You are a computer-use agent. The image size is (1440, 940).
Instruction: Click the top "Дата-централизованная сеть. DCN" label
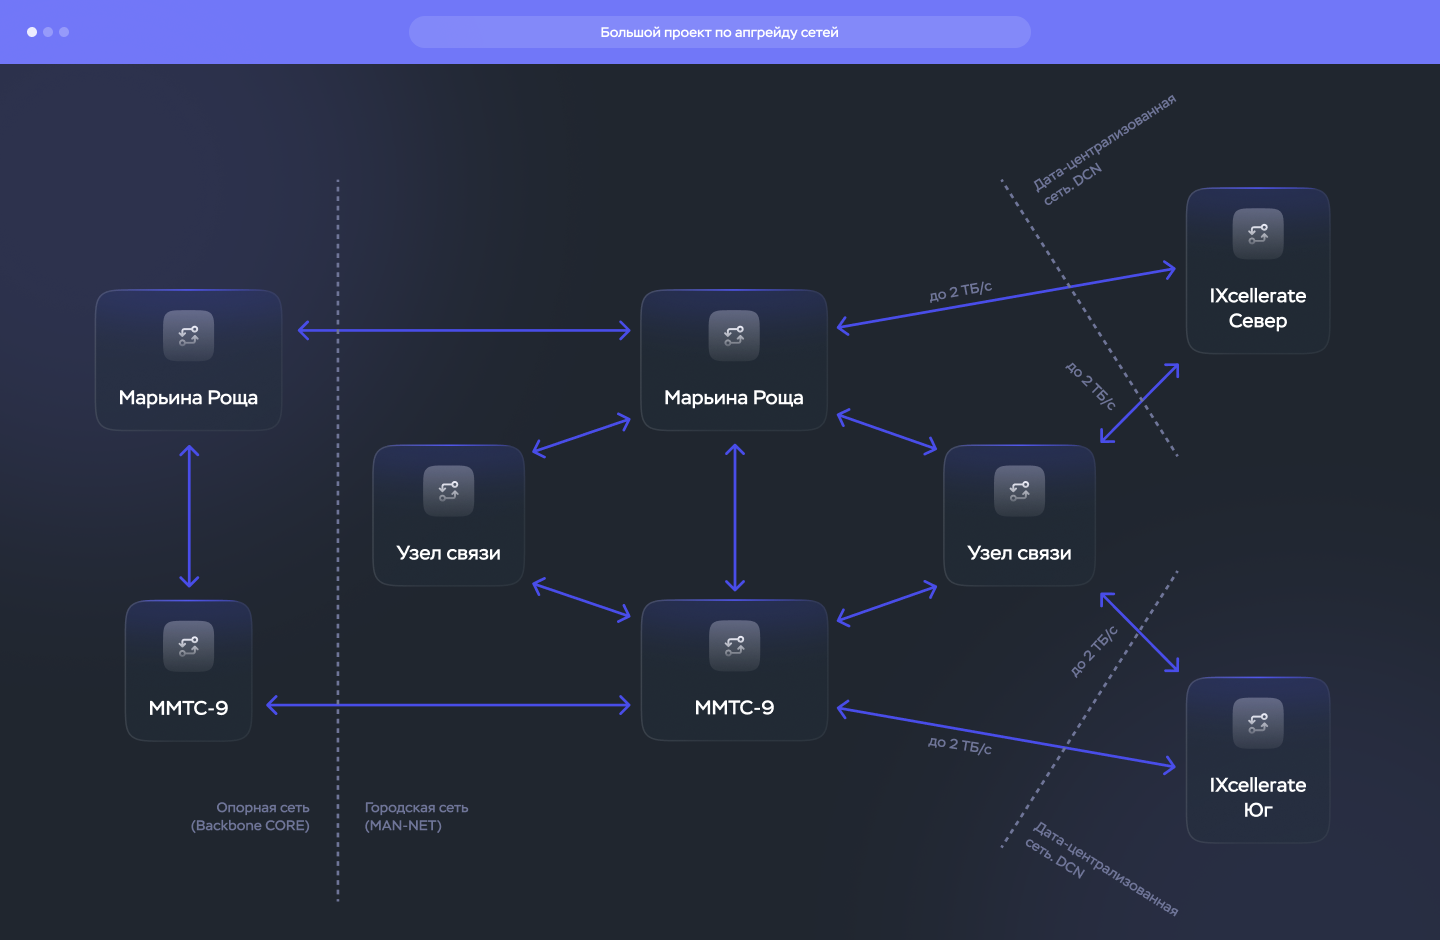tap(1104, 150)
